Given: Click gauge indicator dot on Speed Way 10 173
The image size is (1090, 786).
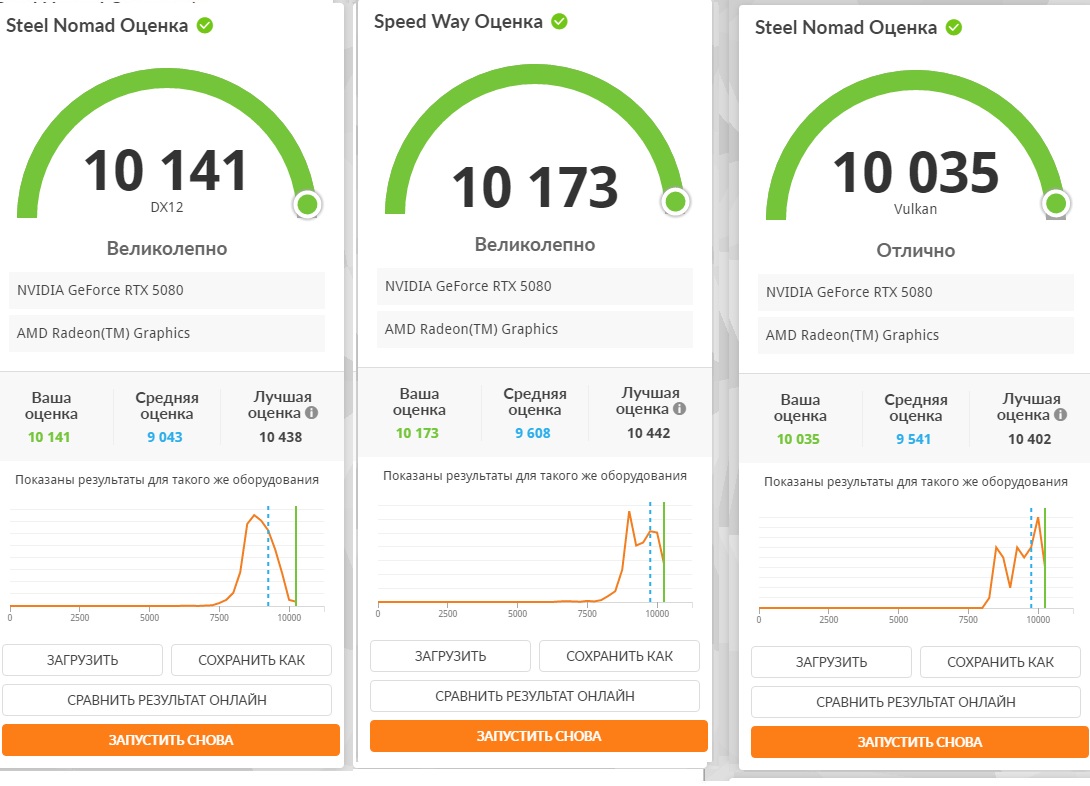Looking at the screenshot, I should pyautogui.click(x=675, y=202).
